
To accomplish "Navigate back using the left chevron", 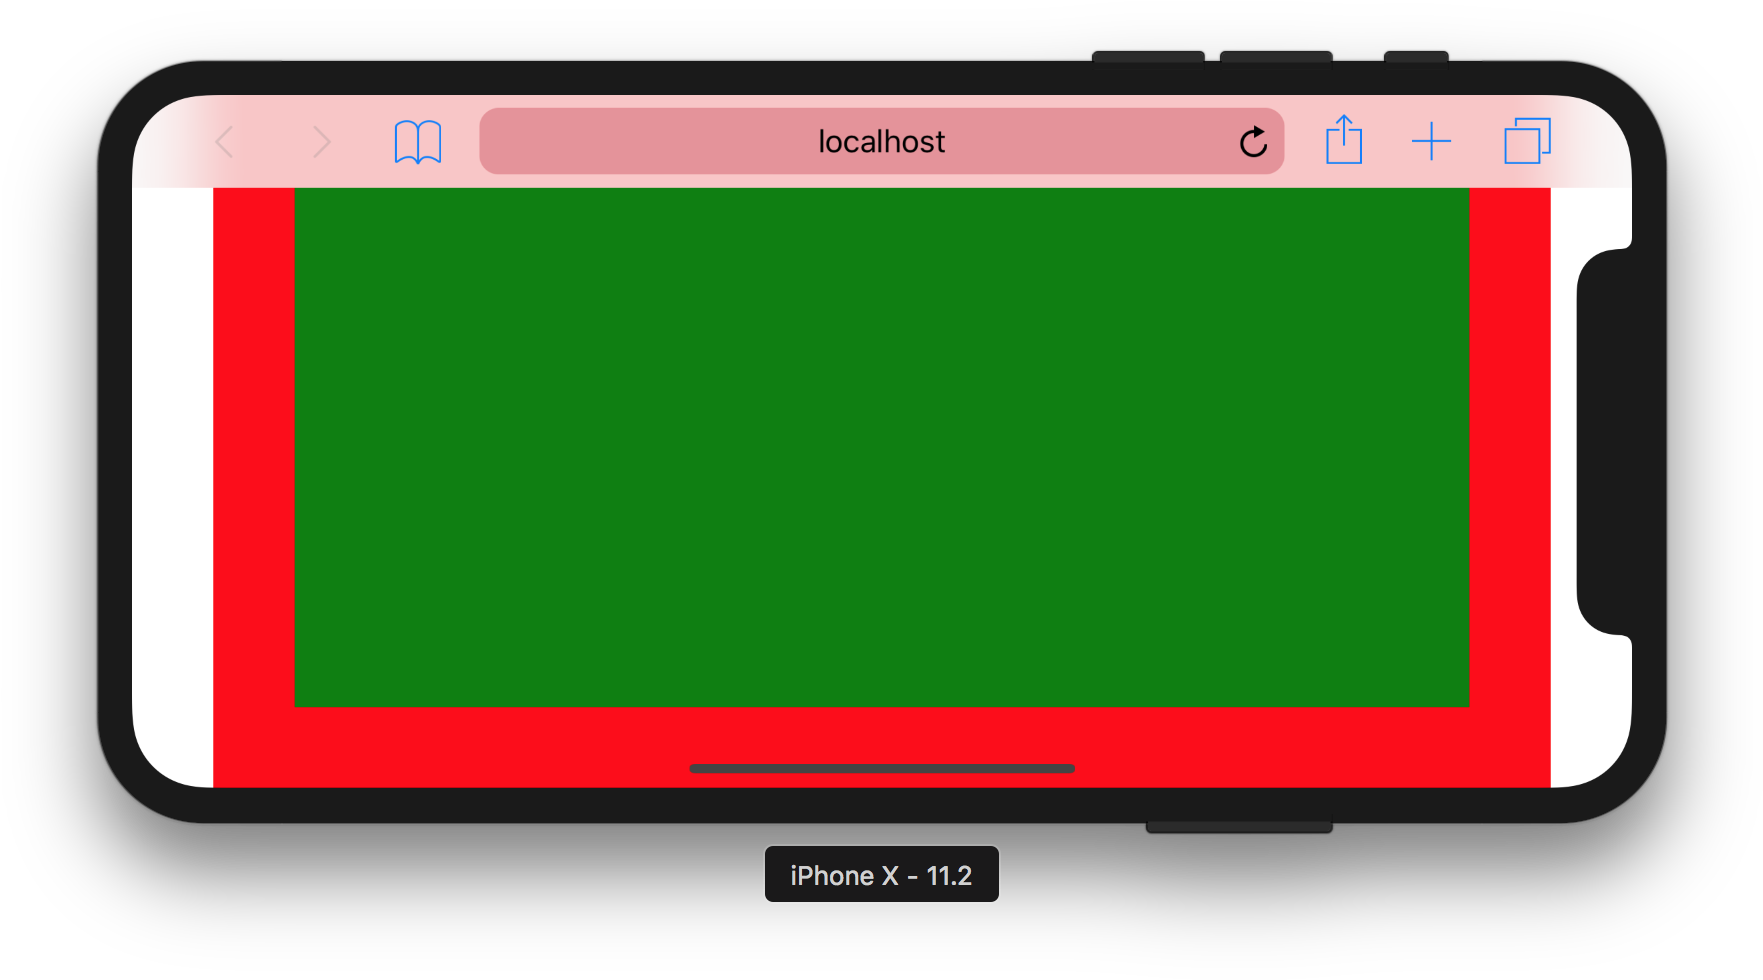I will point(223,141).
